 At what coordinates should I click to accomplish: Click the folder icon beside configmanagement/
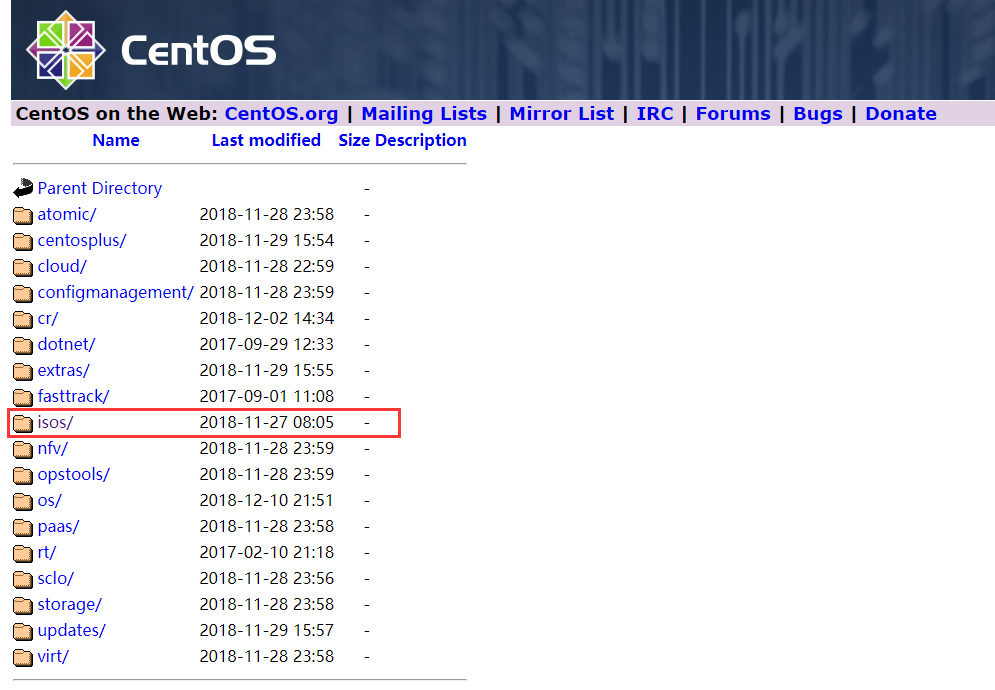[x=23, y=293]
